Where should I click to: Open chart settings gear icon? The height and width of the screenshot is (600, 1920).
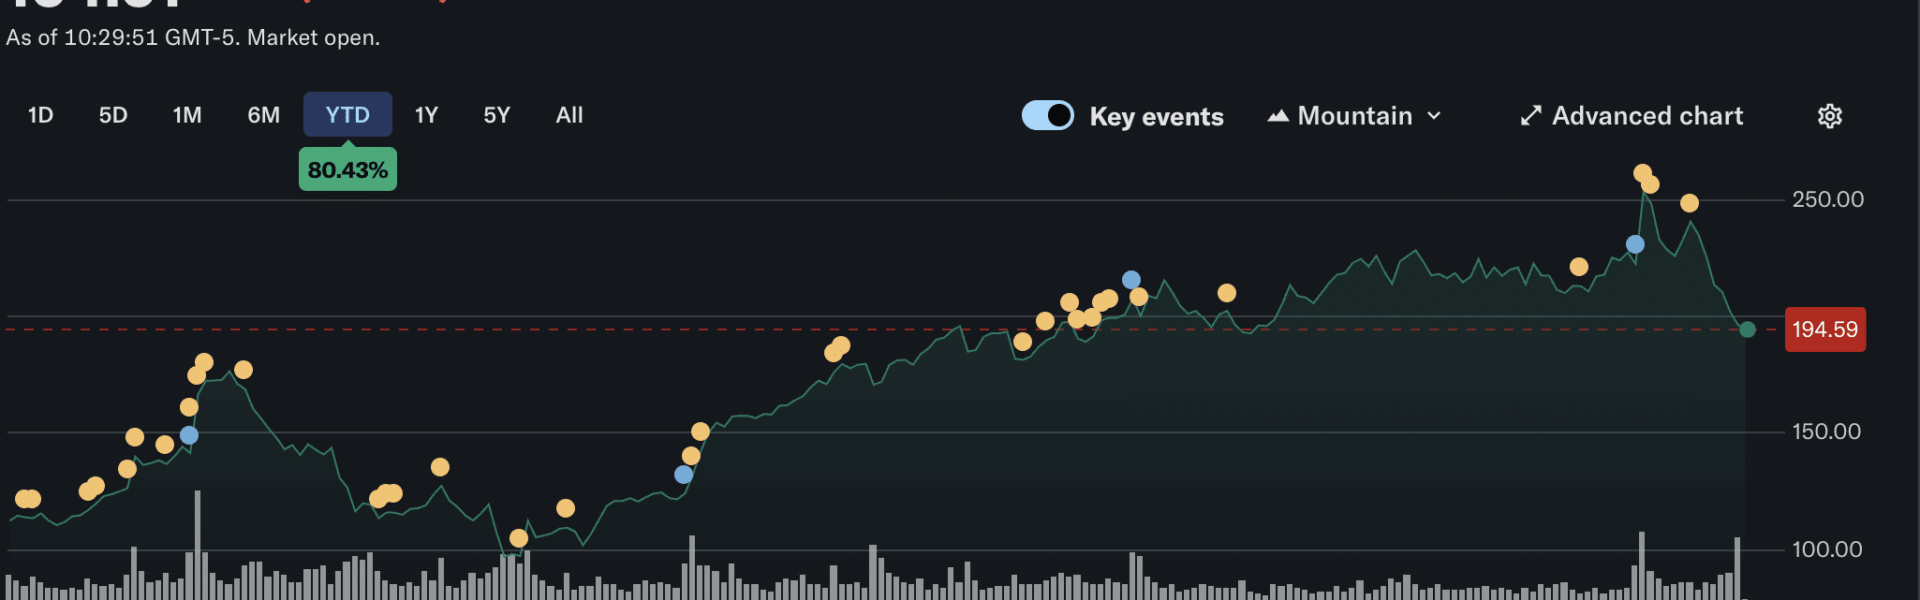[1829, 116]
